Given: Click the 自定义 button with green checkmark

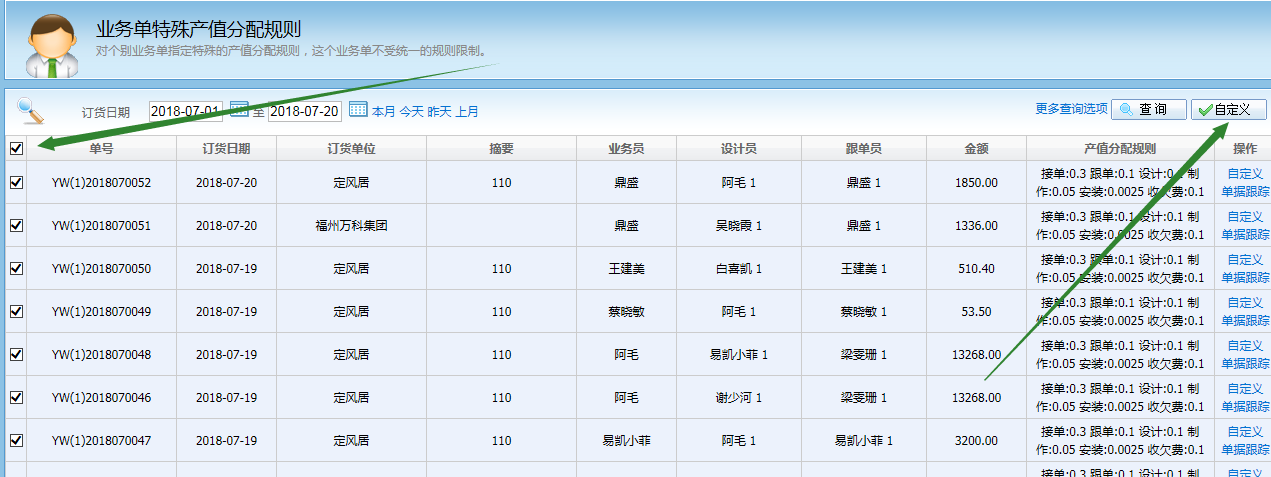Looking at the screenshot, I should 1229,109.
